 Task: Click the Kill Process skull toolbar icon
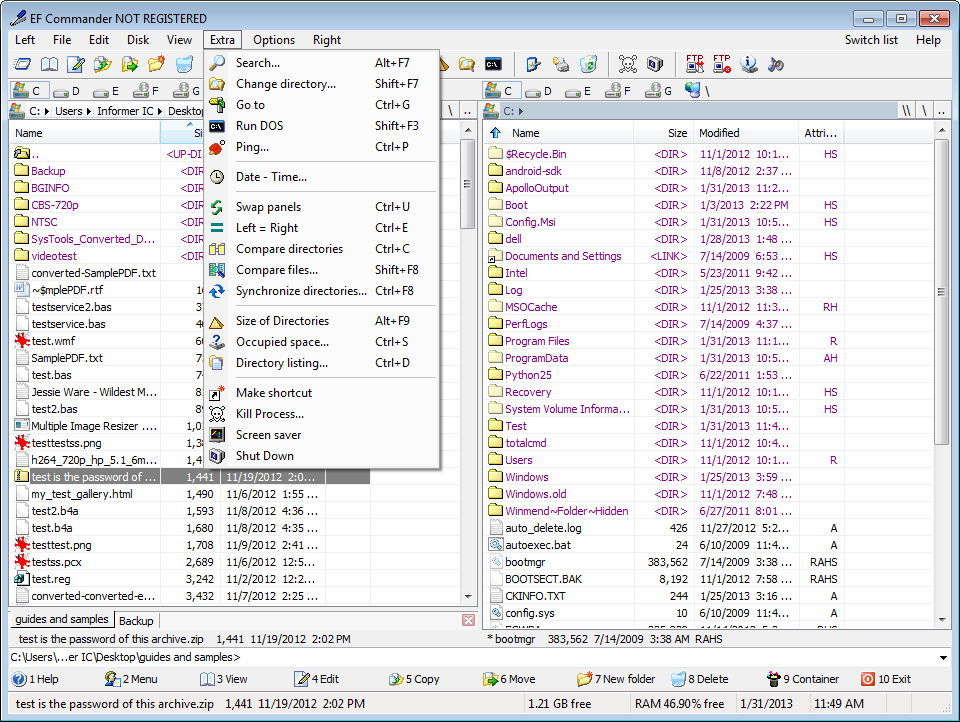tap(627, 64)
